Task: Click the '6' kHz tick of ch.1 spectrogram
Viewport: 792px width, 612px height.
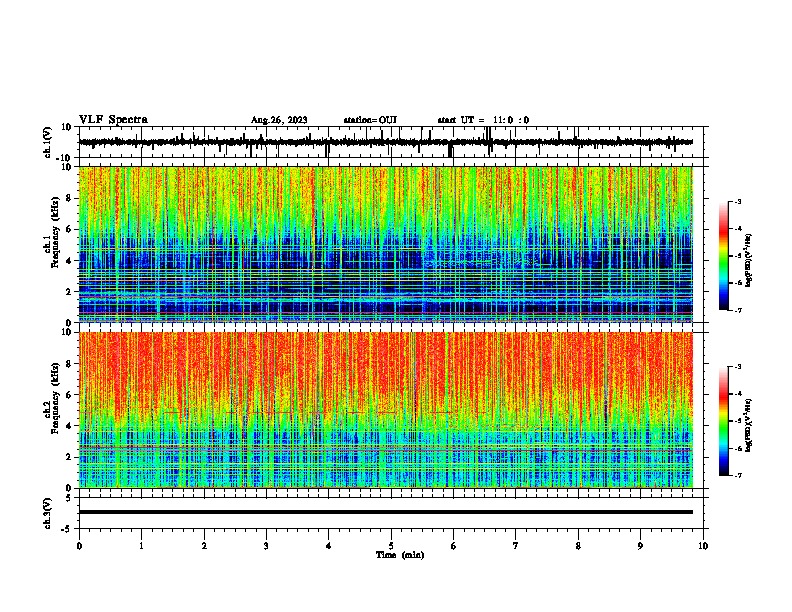Action: coord(69,229)
